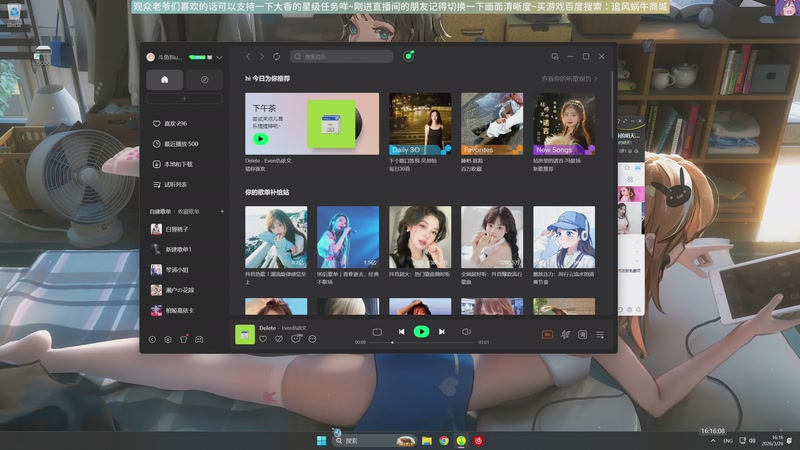Open File Explorer from taskbar
The image size is (800, 450).
click(x=427, y=440)
